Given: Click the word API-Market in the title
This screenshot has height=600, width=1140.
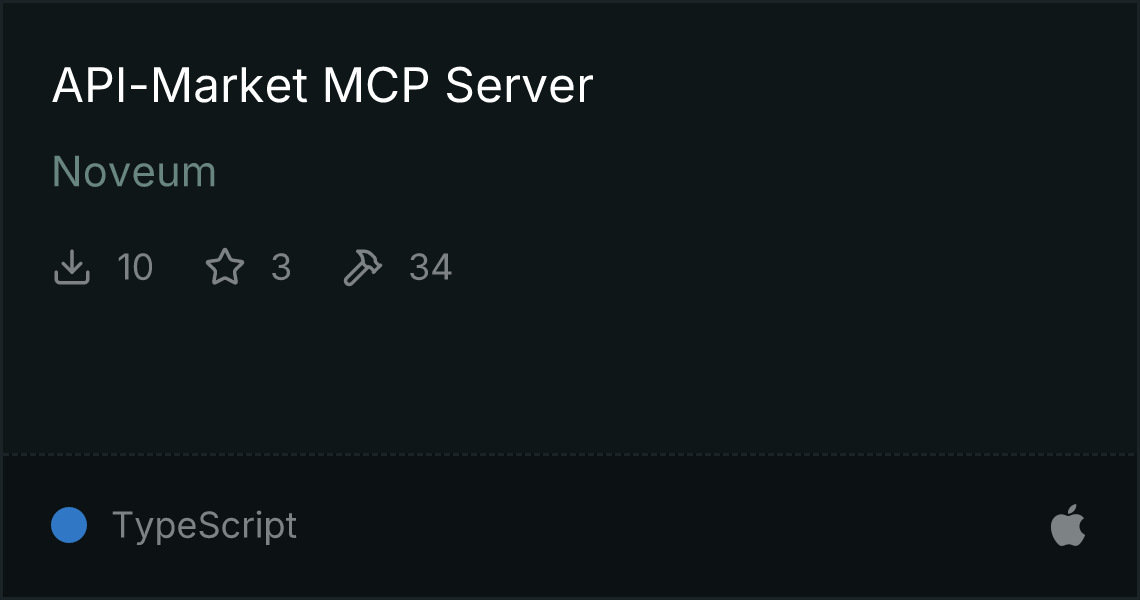Looking at the screenshot, I should click(x=180, y=85).
